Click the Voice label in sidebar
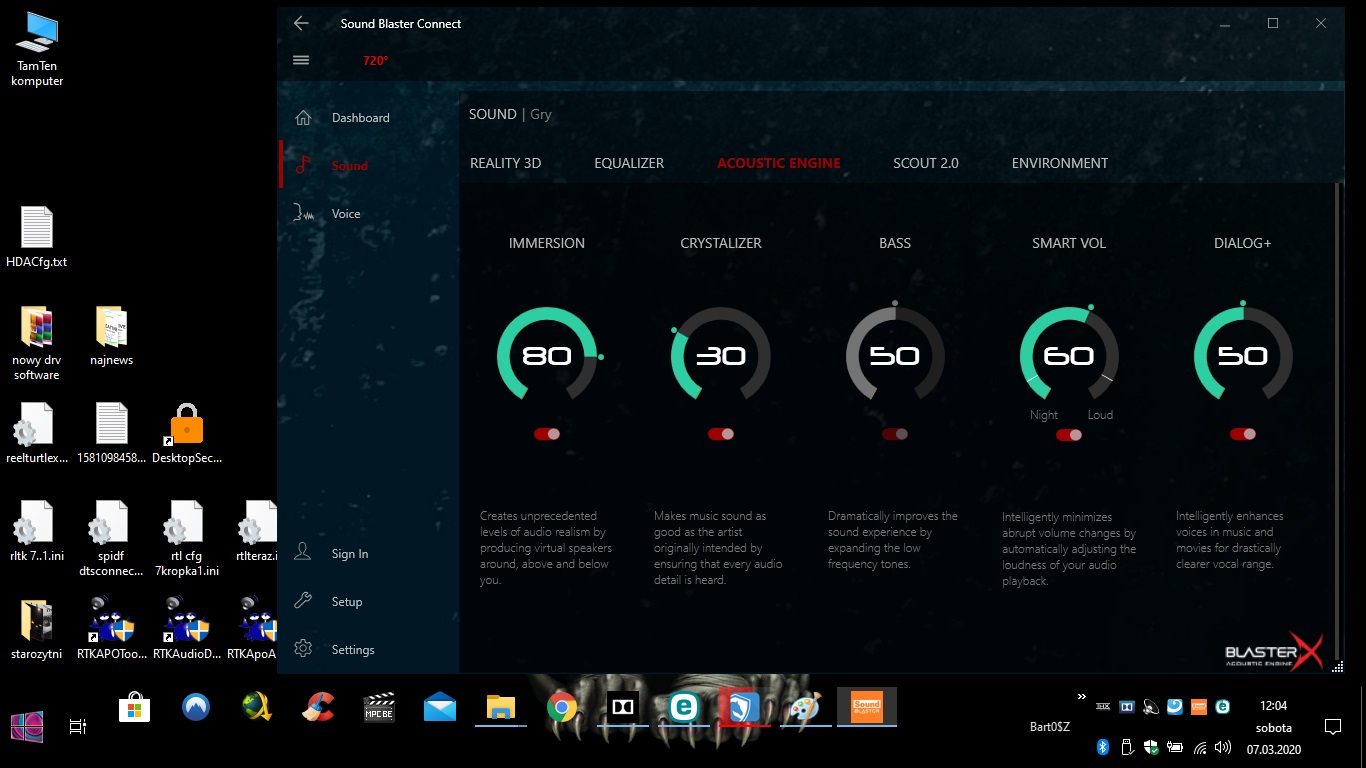 346,214
